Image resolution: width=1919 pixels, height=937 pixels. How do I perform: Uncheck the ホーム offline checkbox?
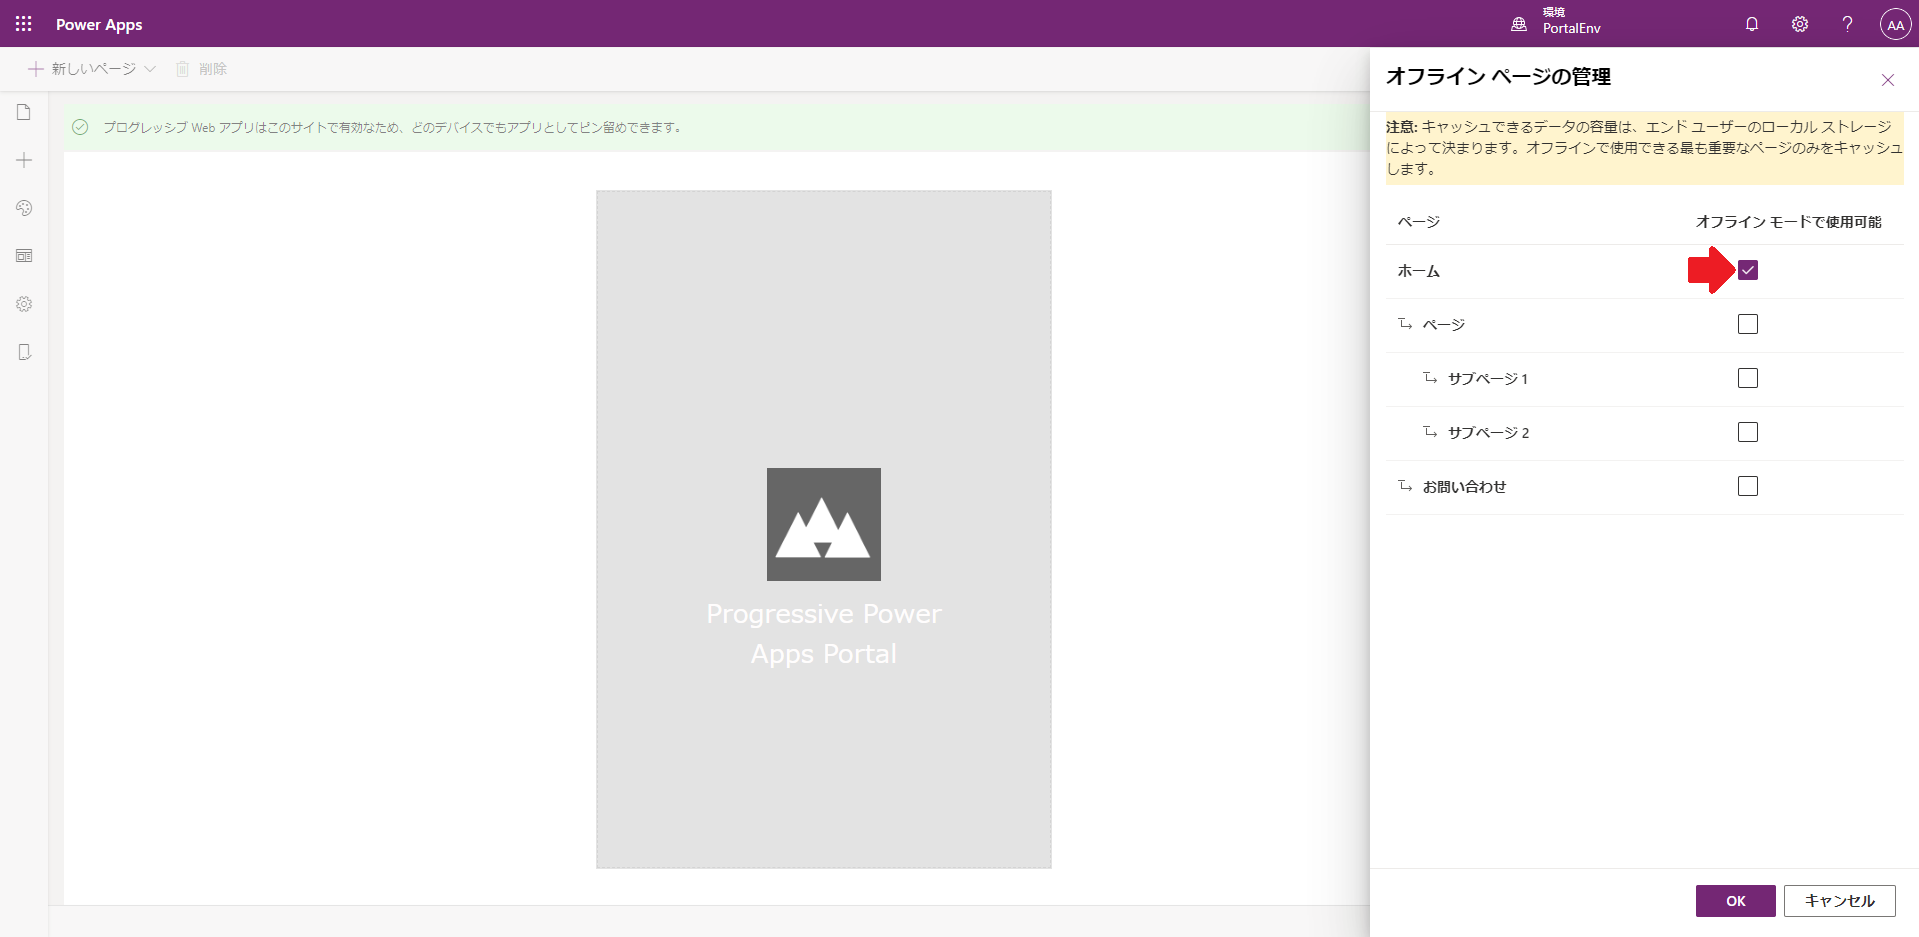click(x=1747, y=270)
